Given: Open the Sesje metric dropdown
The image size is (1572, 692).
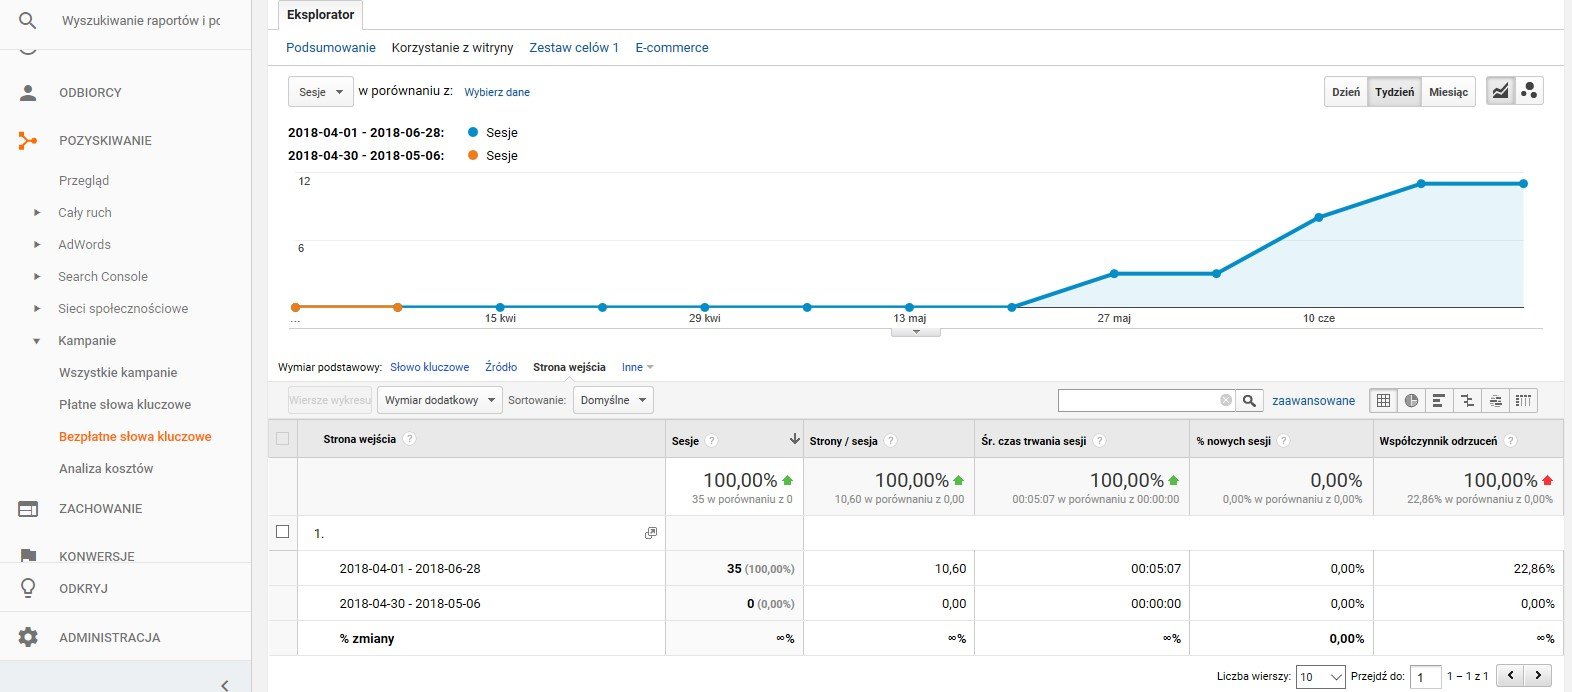Looking at the screenshot, I should tap(320, 92).
